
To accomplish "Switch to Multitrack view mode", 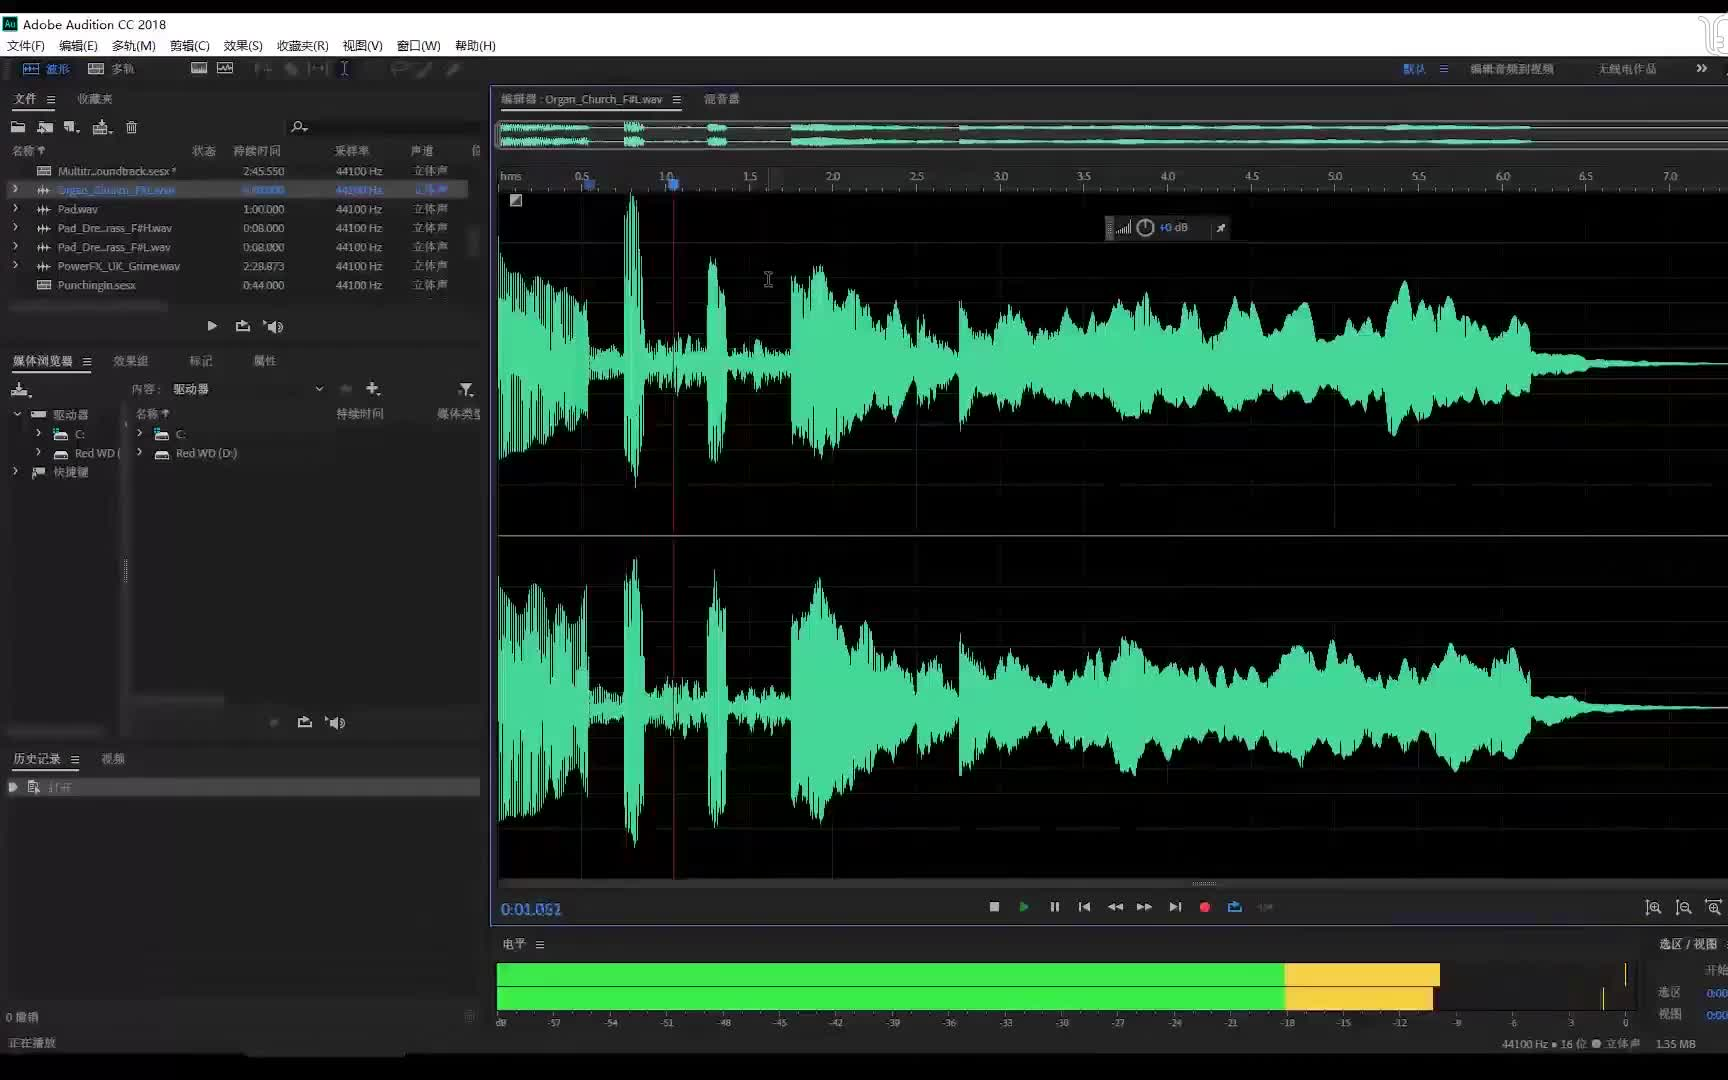I will click(x=111, y=69).
